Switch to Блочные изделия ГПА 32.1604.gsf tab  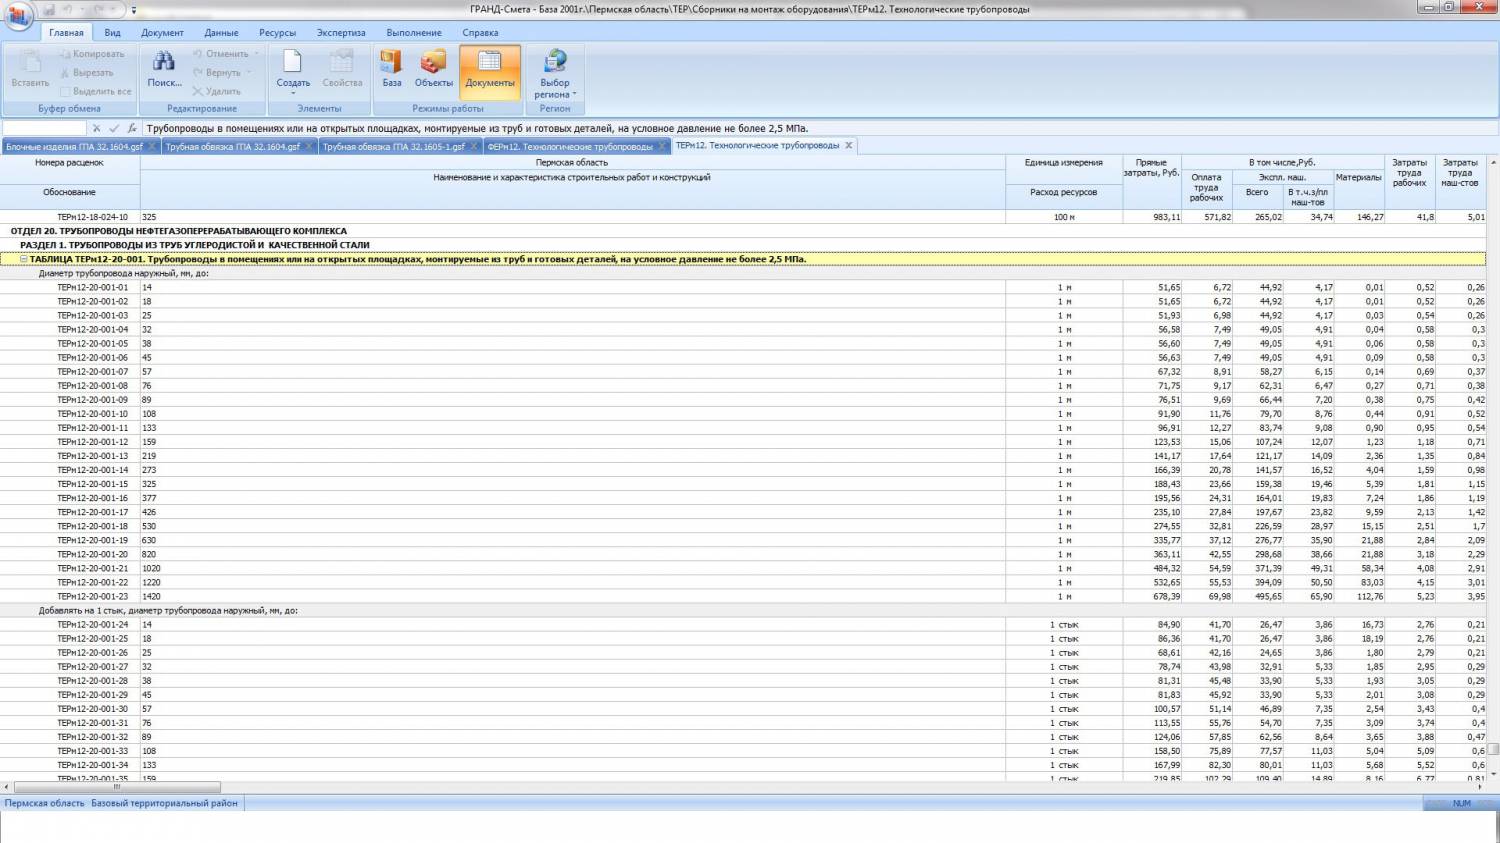(74, 147)
